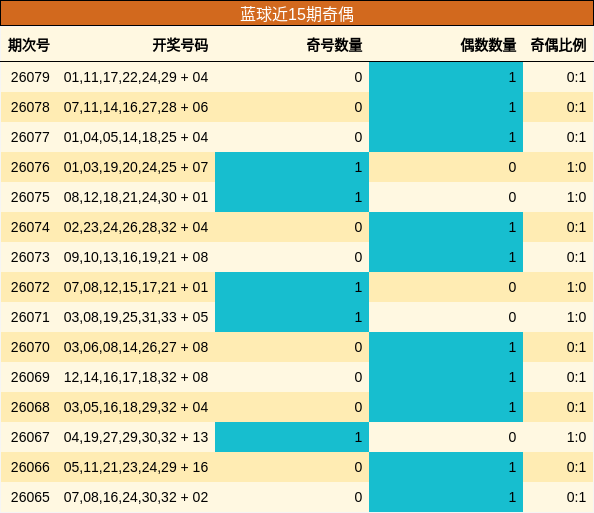Click ratio 1:0 in row 26067
Viewport: 594px width, 513px height.
tap(576, 437)
